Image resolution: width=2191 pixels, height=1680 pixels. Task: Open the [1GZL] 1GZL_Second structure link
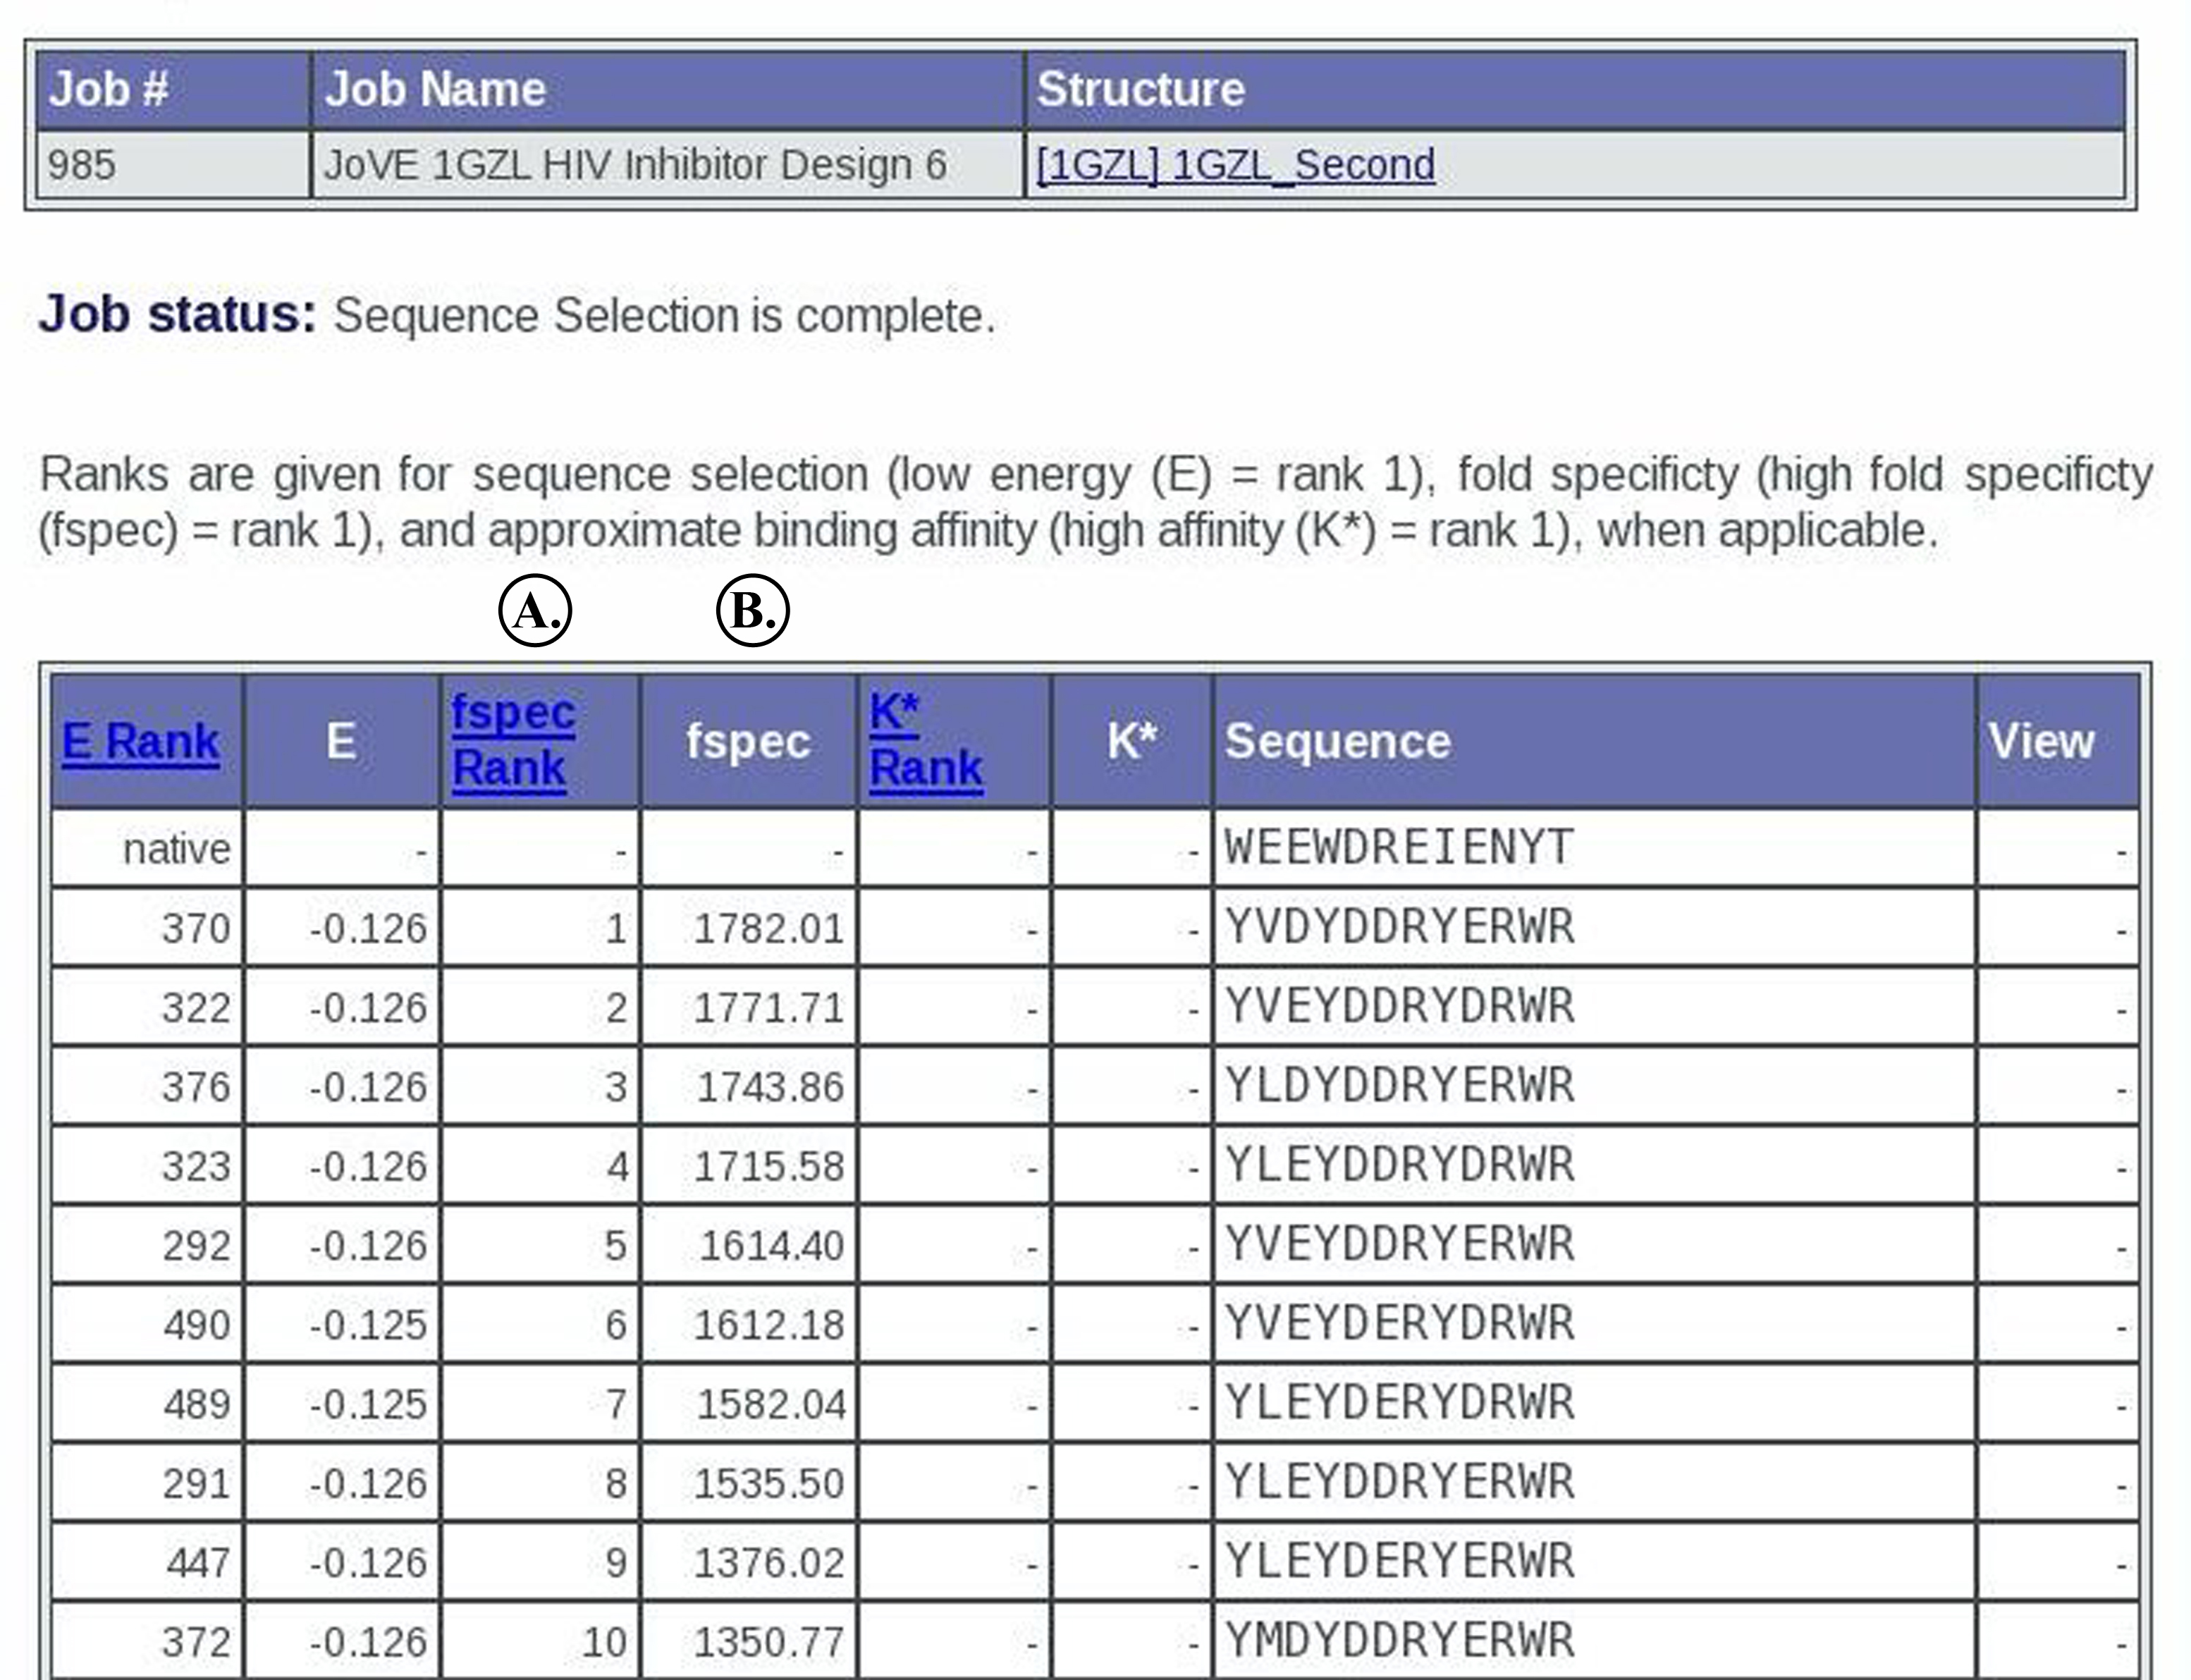(x=1235, y=165)
